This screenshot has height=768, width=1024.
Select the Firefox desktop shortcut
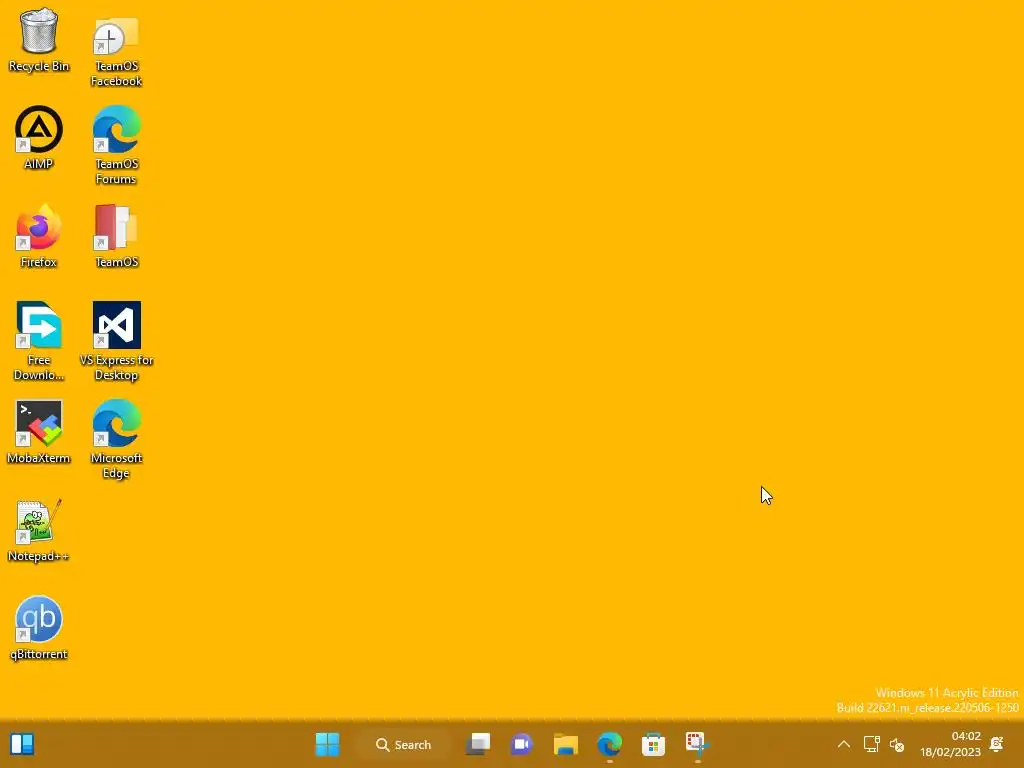39,236
